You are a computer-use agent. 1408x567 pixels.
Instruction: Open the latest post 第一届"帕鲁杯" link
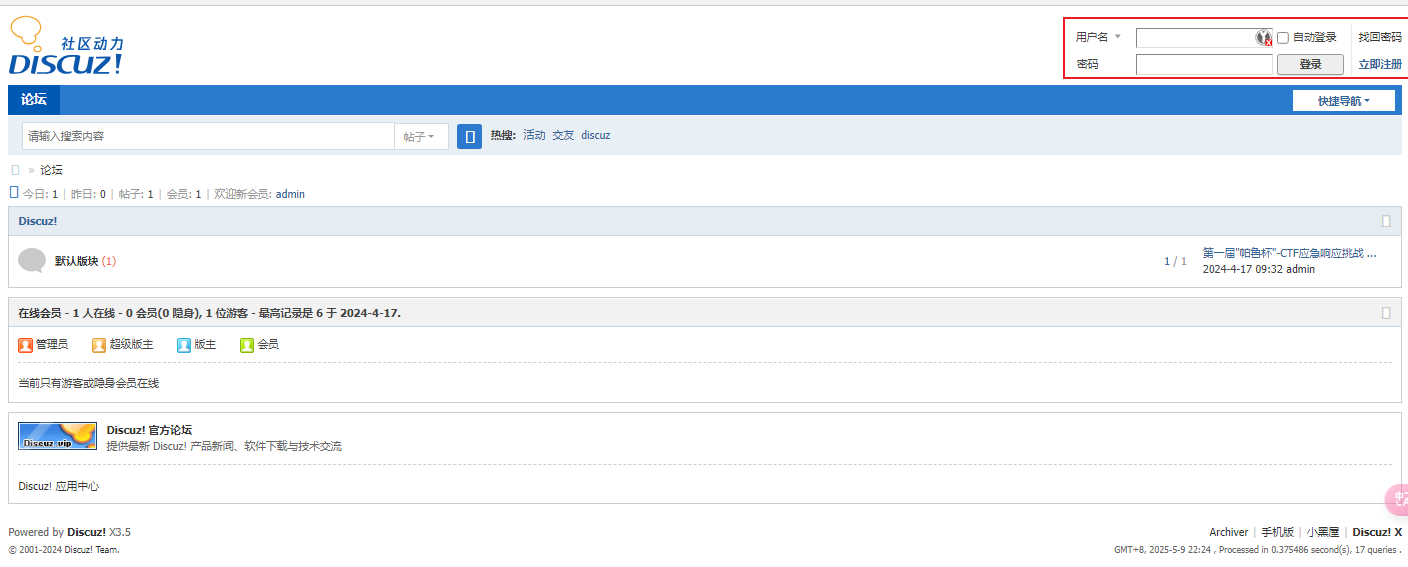coord(1289,253)
